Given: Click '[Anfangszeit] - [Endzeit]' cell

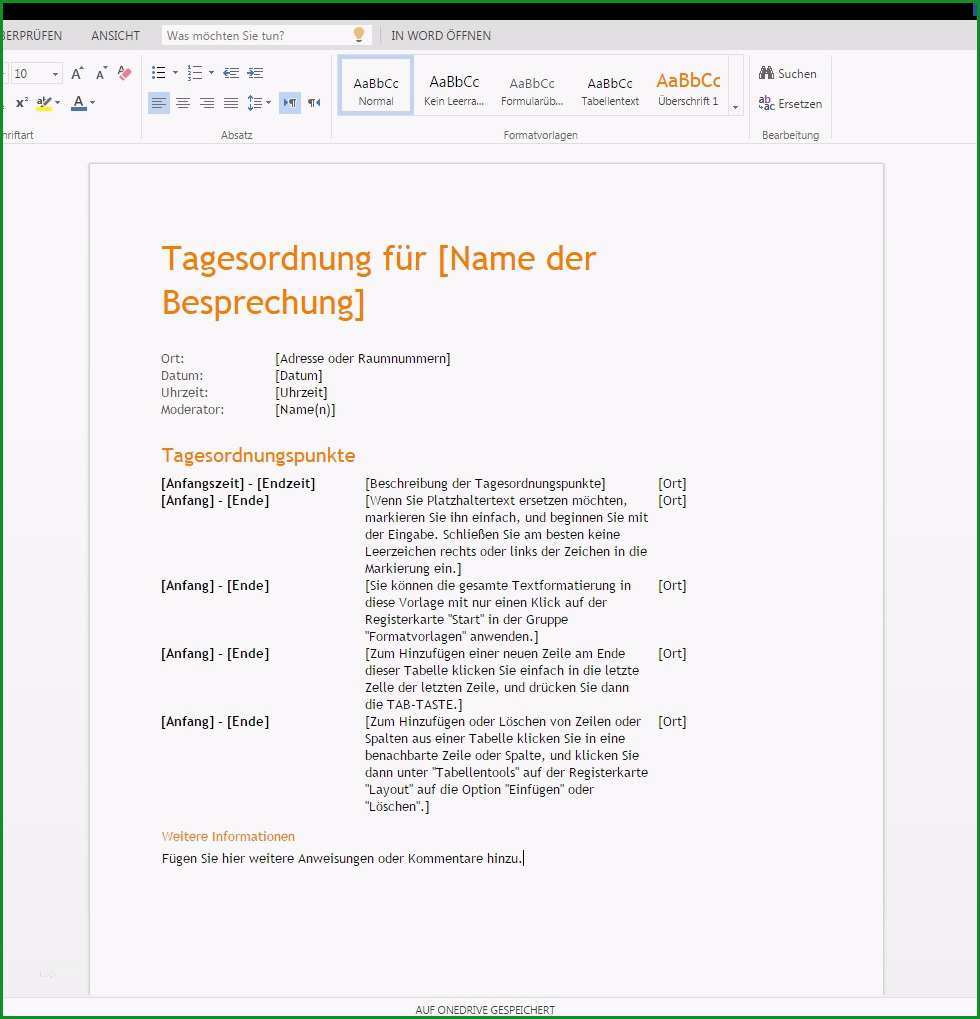Looking at the screenshot, I should (x=238, y=484).
